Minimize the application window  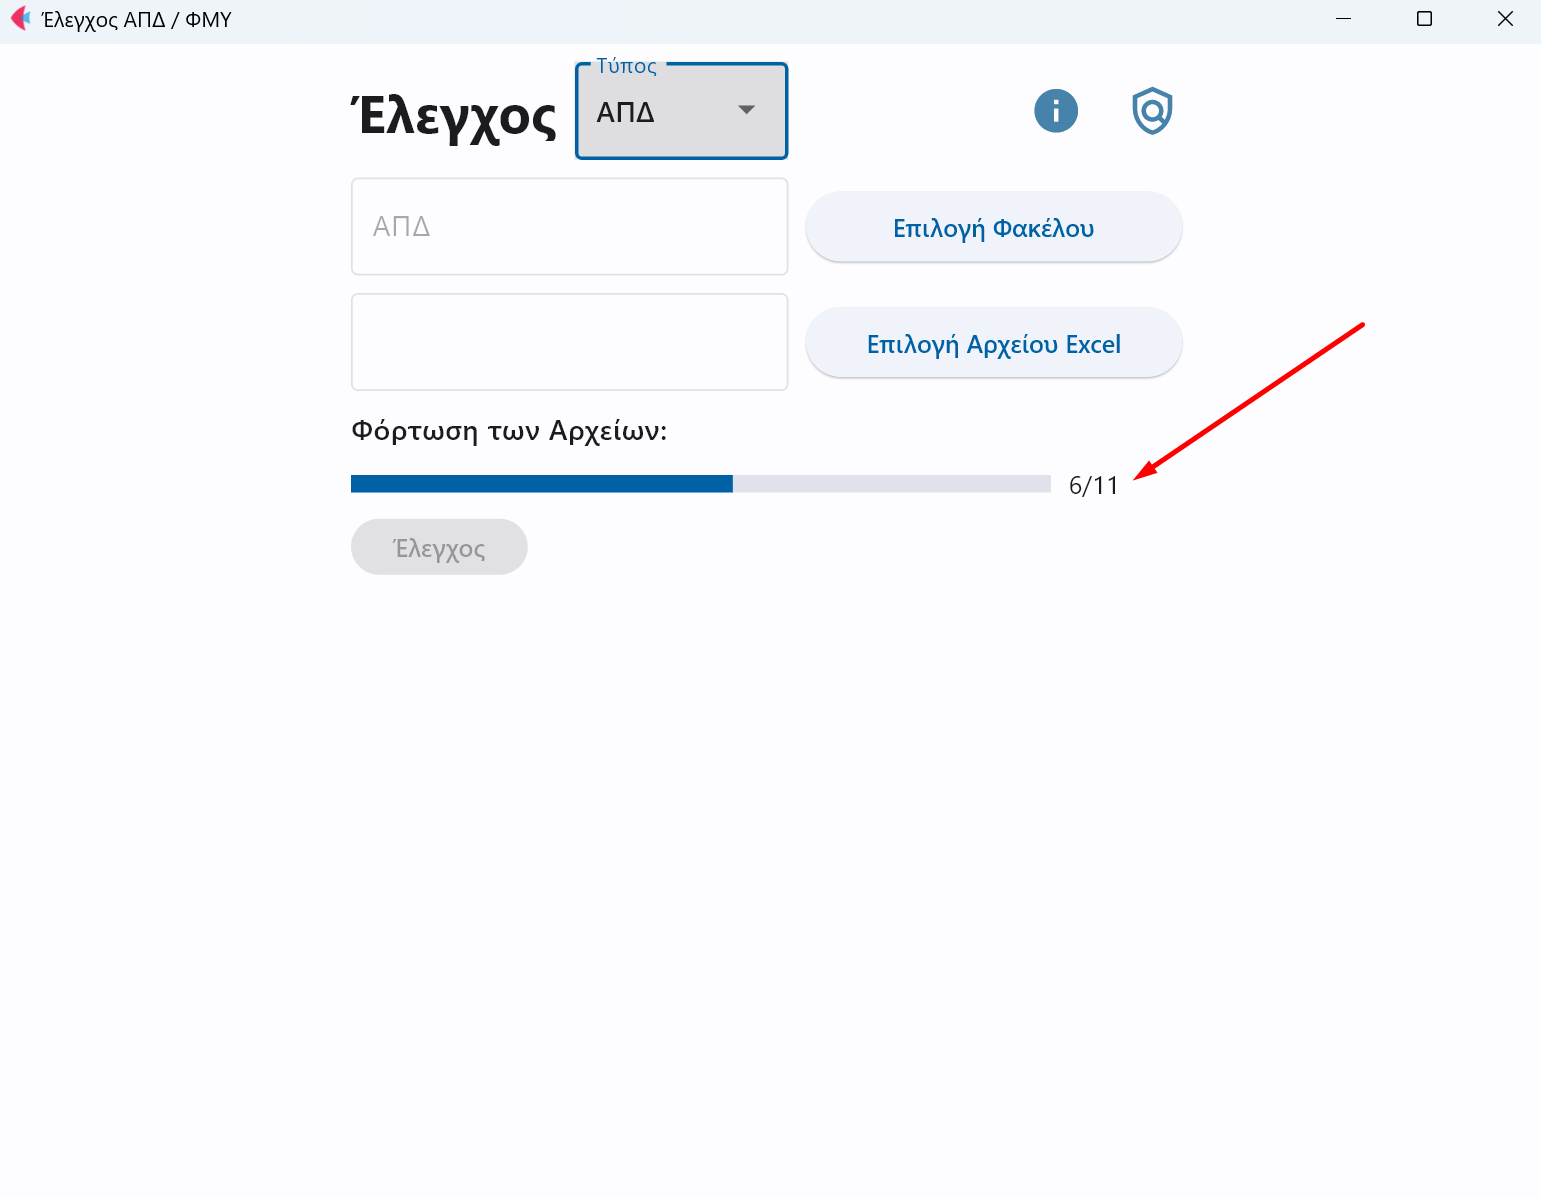(1344, 19)
